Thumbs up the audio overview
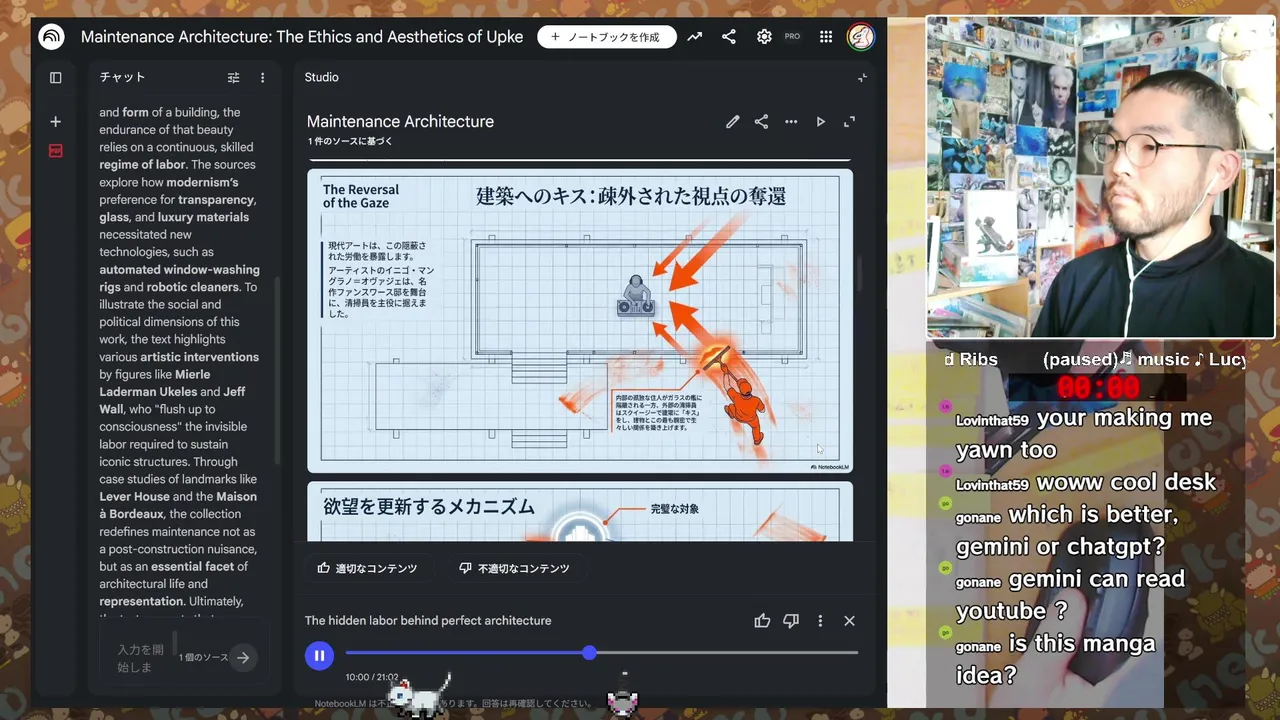 [x=762, y=621]
